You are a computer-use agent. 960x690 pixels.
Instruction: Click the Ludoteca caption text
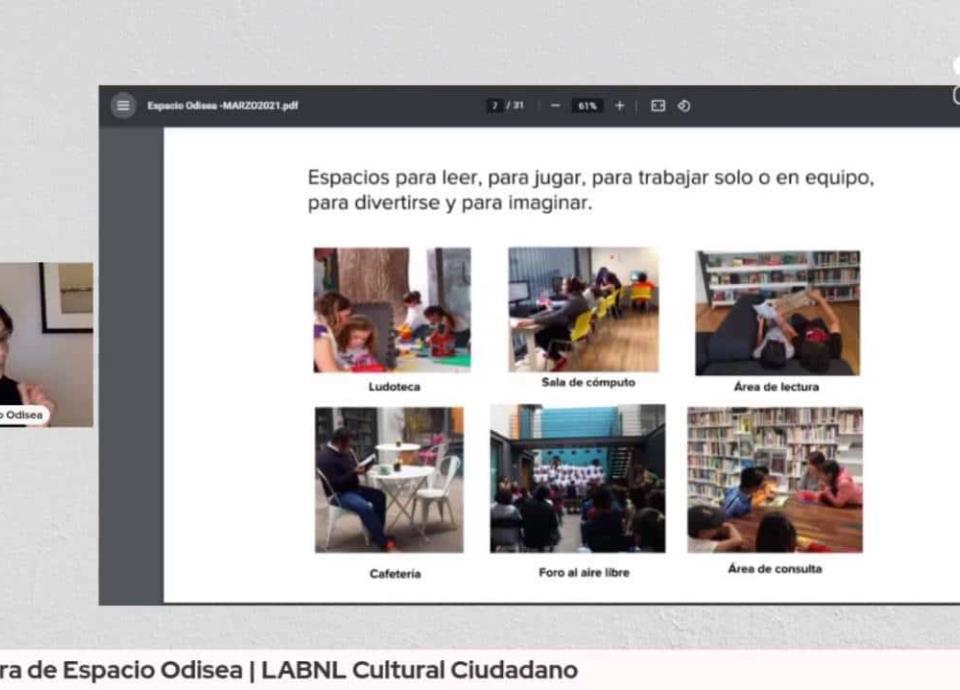[x=393, y=385]
